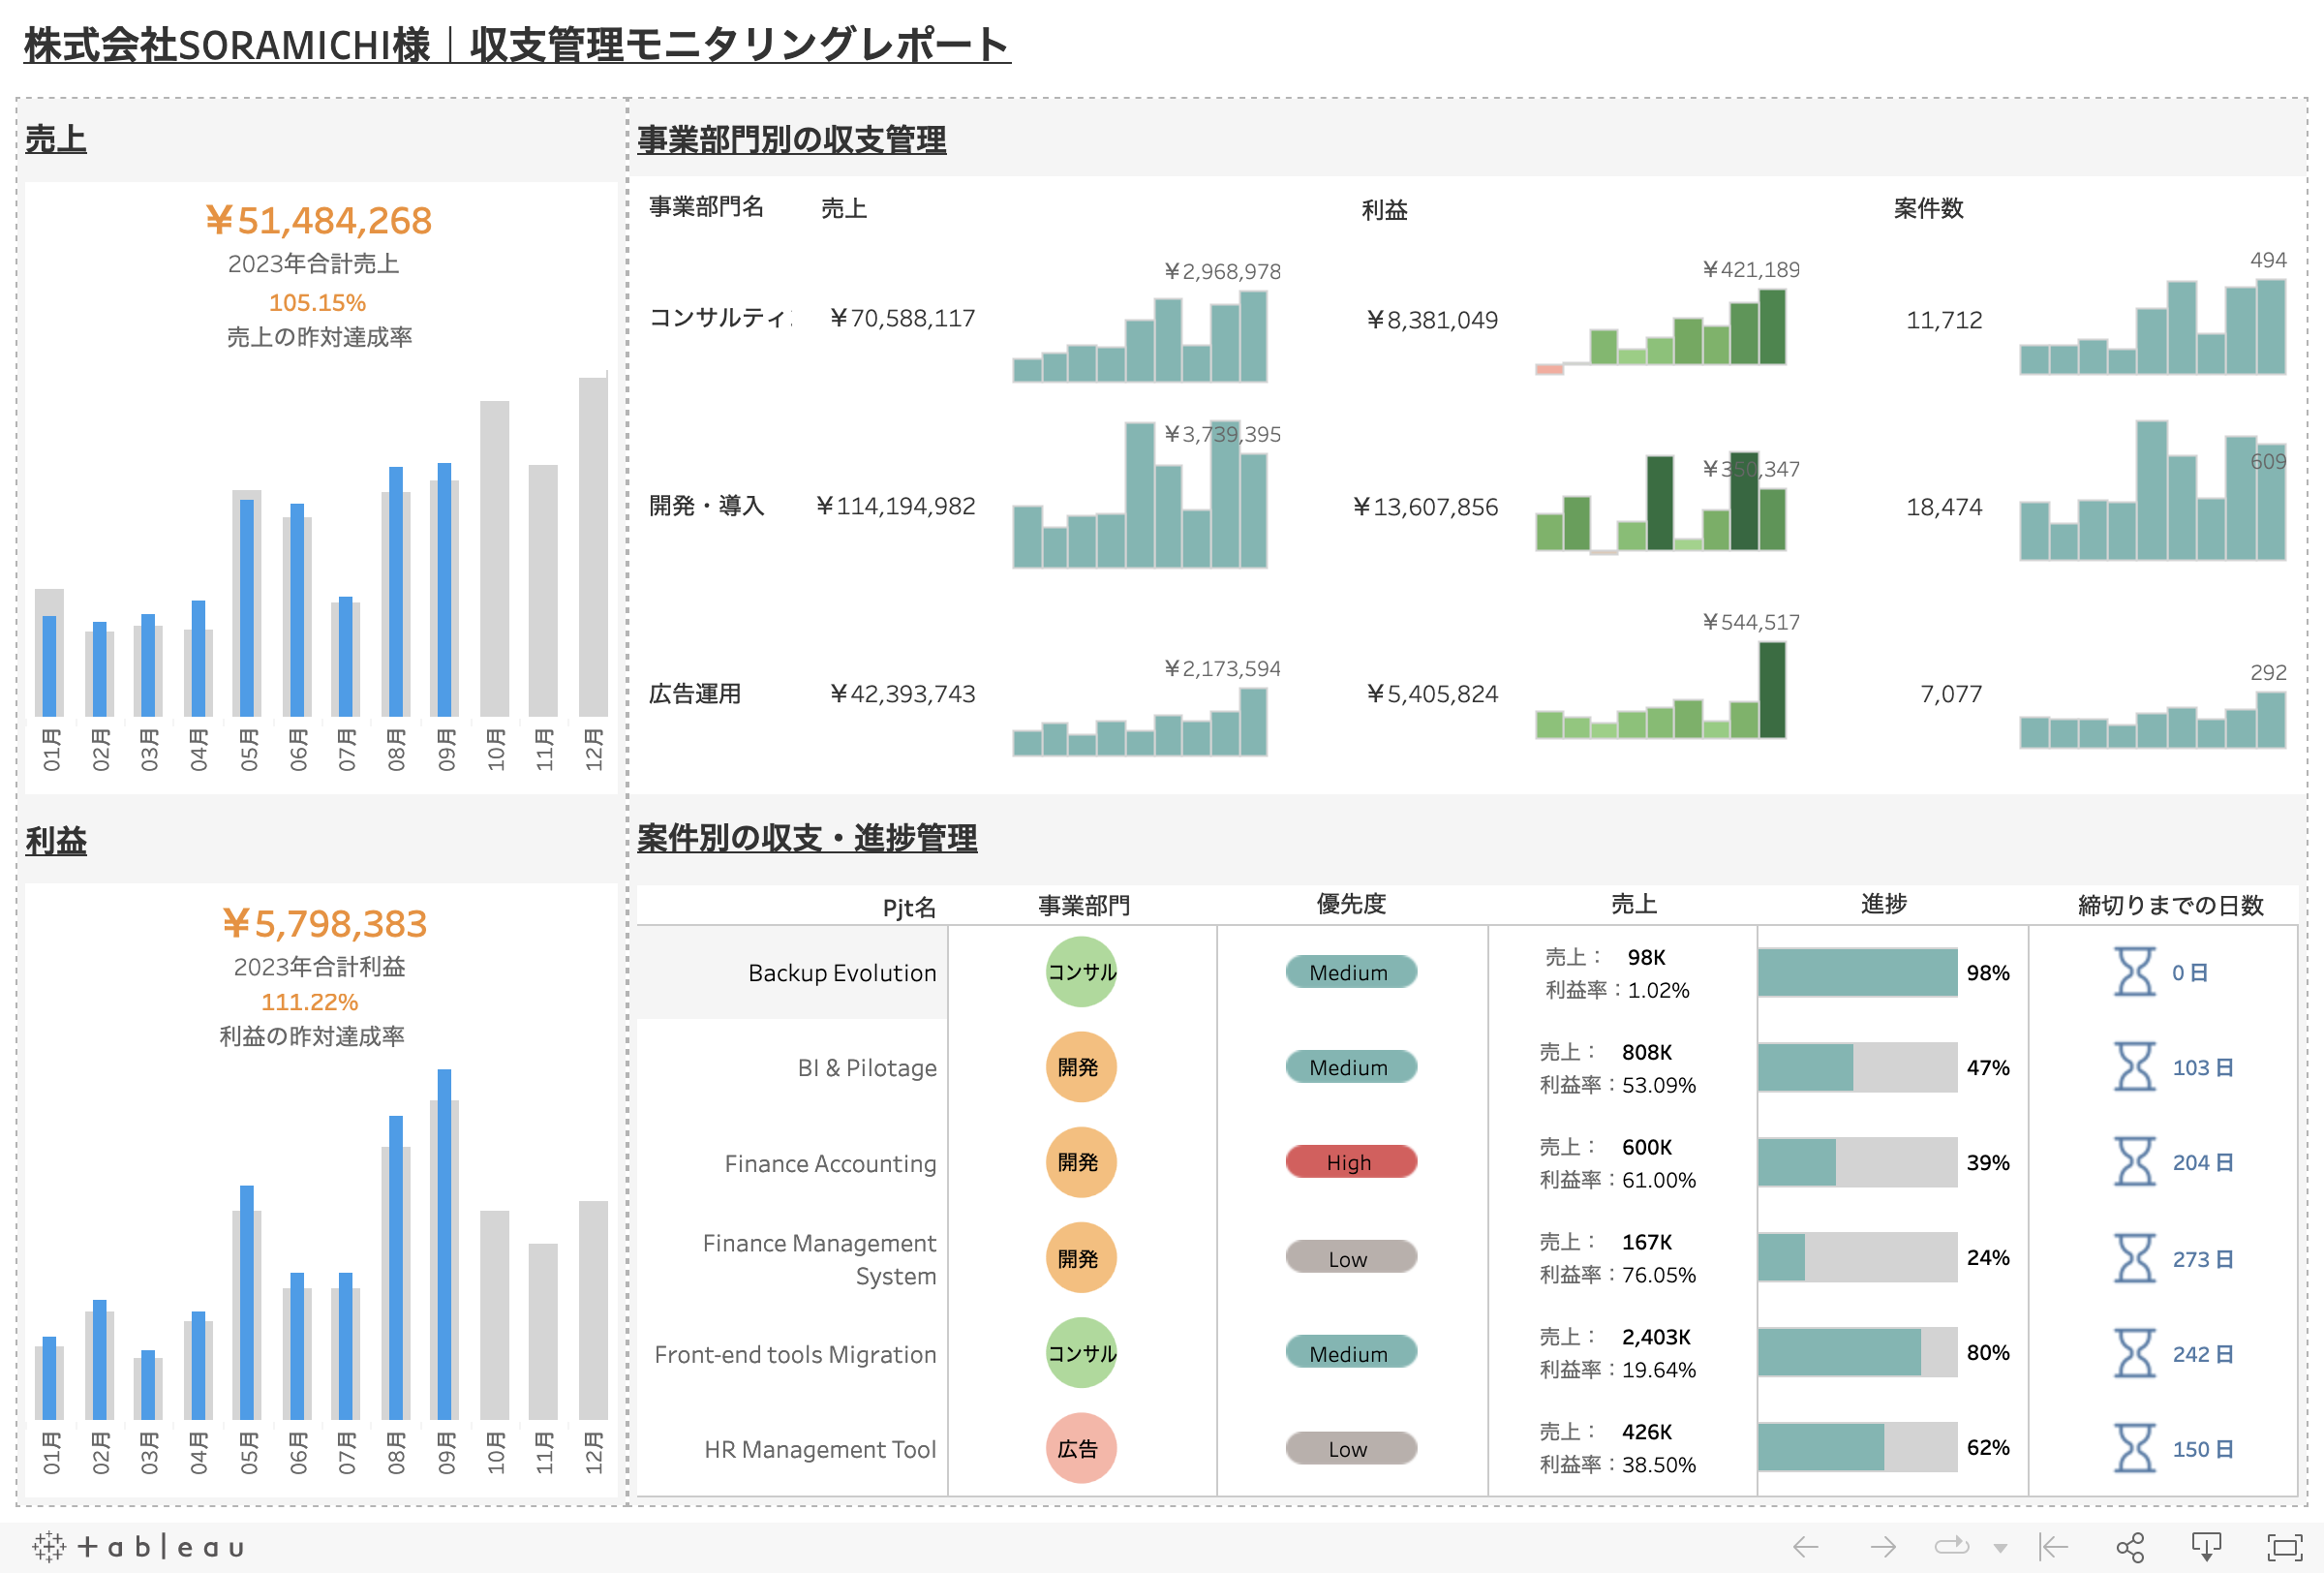Select the 09月 bar in profit chart
Image resolution: width=2324 pixels, height=1573 pixels.
(444, 1243)
